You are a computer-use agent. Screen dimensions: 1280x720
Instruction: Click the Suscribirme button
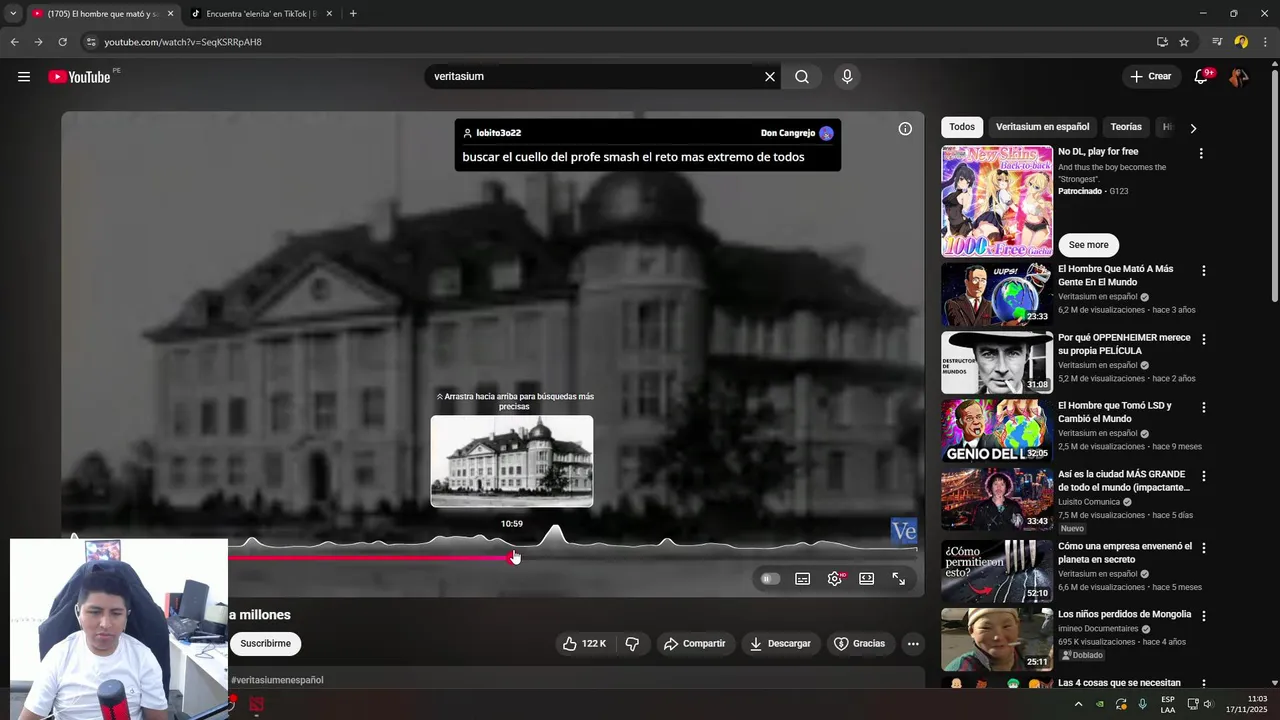click(265, 644)
